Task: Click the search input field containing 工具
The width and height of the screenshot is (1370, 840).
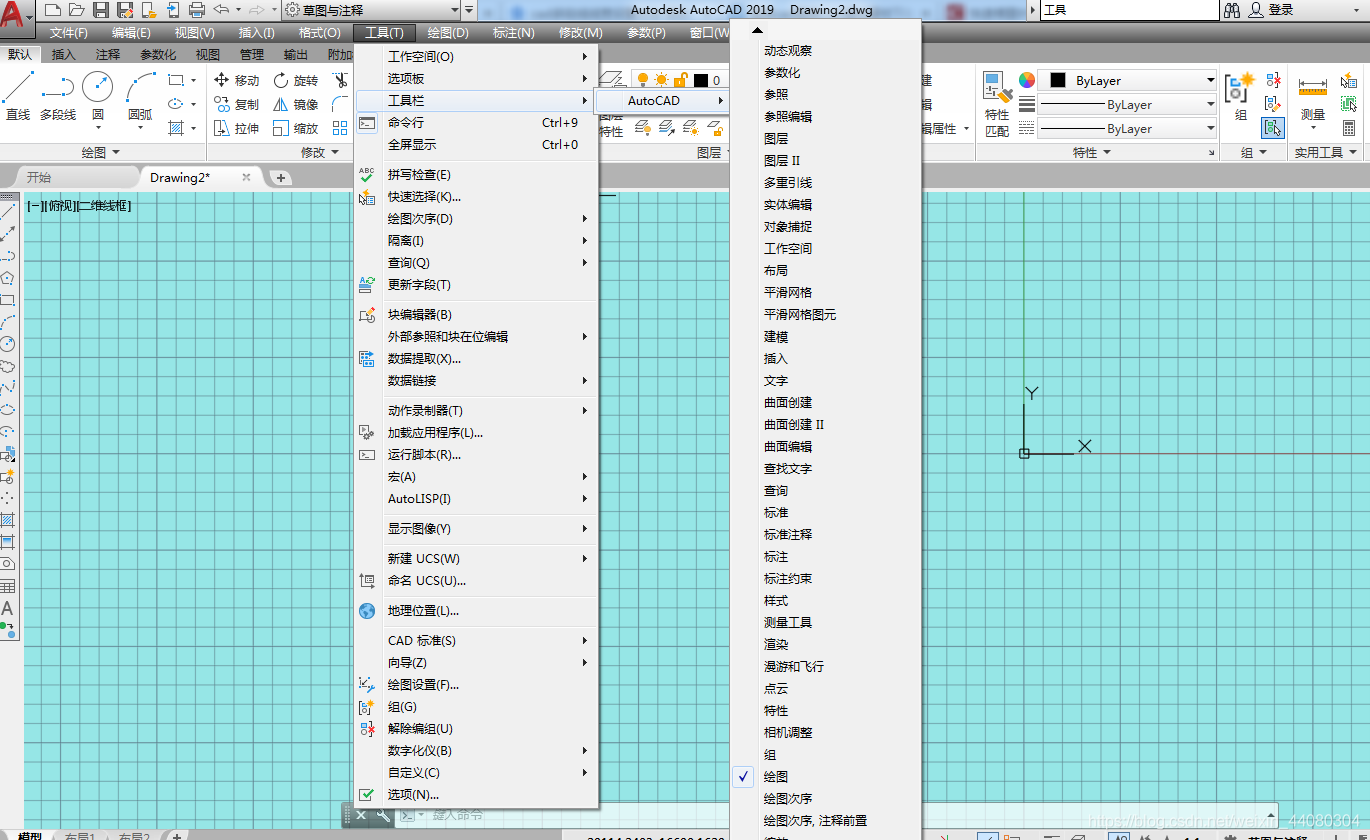Action: pos(1128,10)
